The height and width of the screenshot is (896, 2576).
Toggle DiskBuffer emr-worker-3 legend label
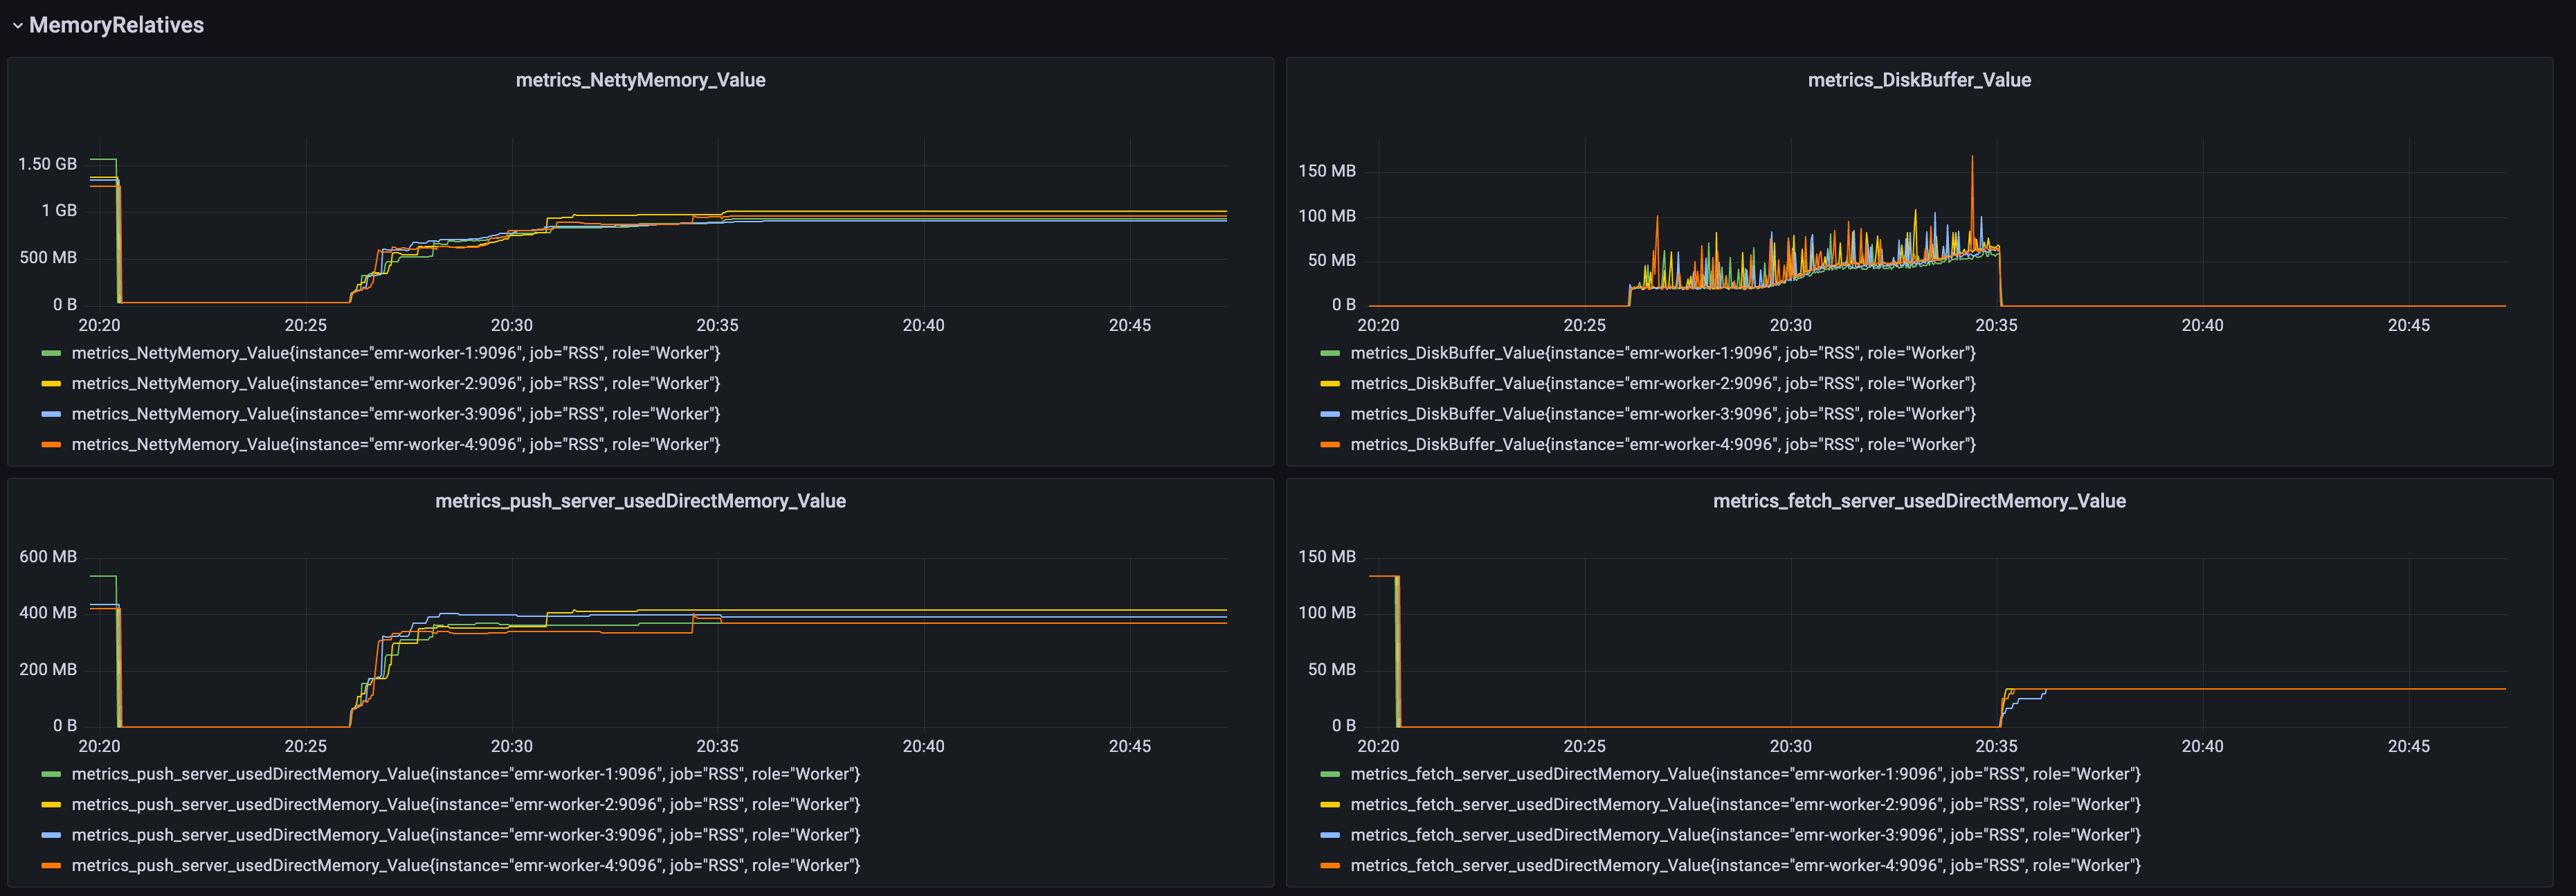point(1663,414)
